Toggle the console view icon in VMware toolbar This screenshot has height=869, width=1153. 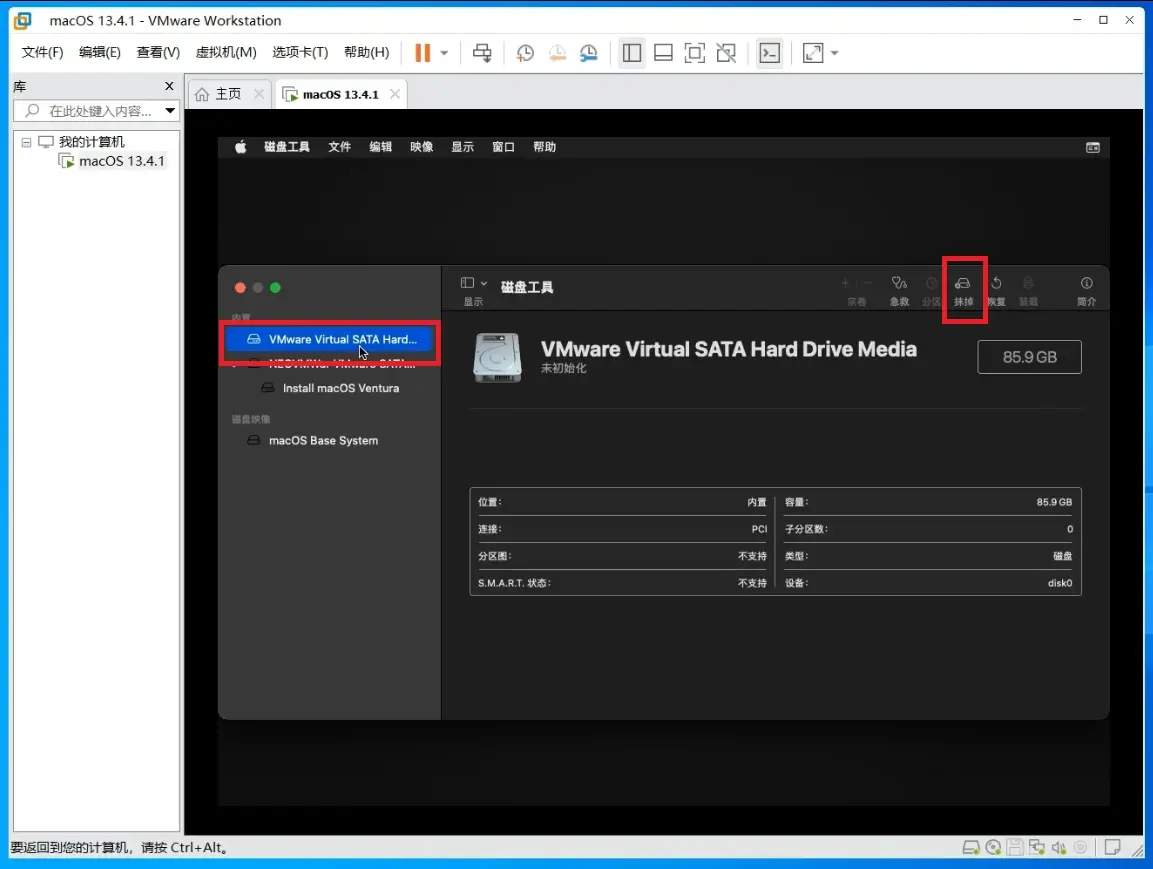point(770,53)
